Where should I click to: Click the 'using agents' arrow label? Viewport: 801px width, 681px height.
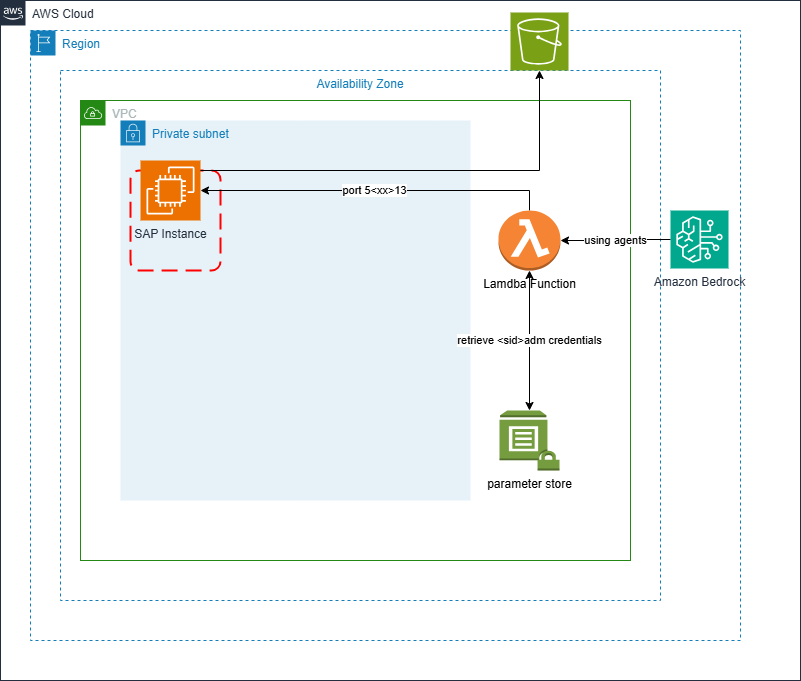pyautogui.click(x=614, y=240)
